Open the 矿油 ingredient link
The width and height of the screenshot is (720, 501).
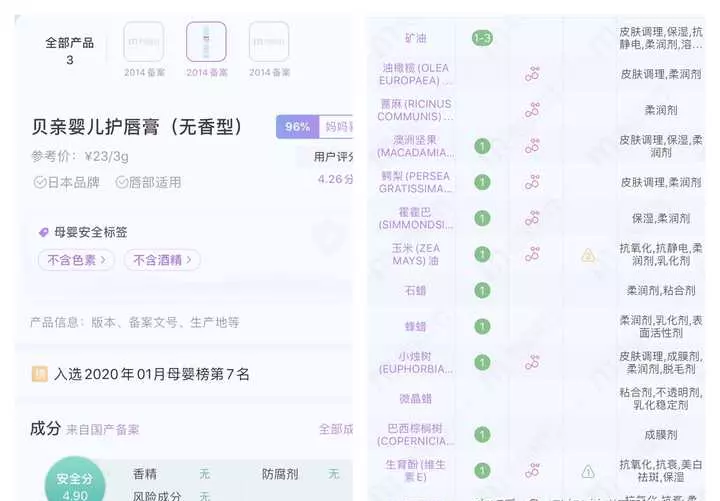pyautogui.click(x=416, y=38)
